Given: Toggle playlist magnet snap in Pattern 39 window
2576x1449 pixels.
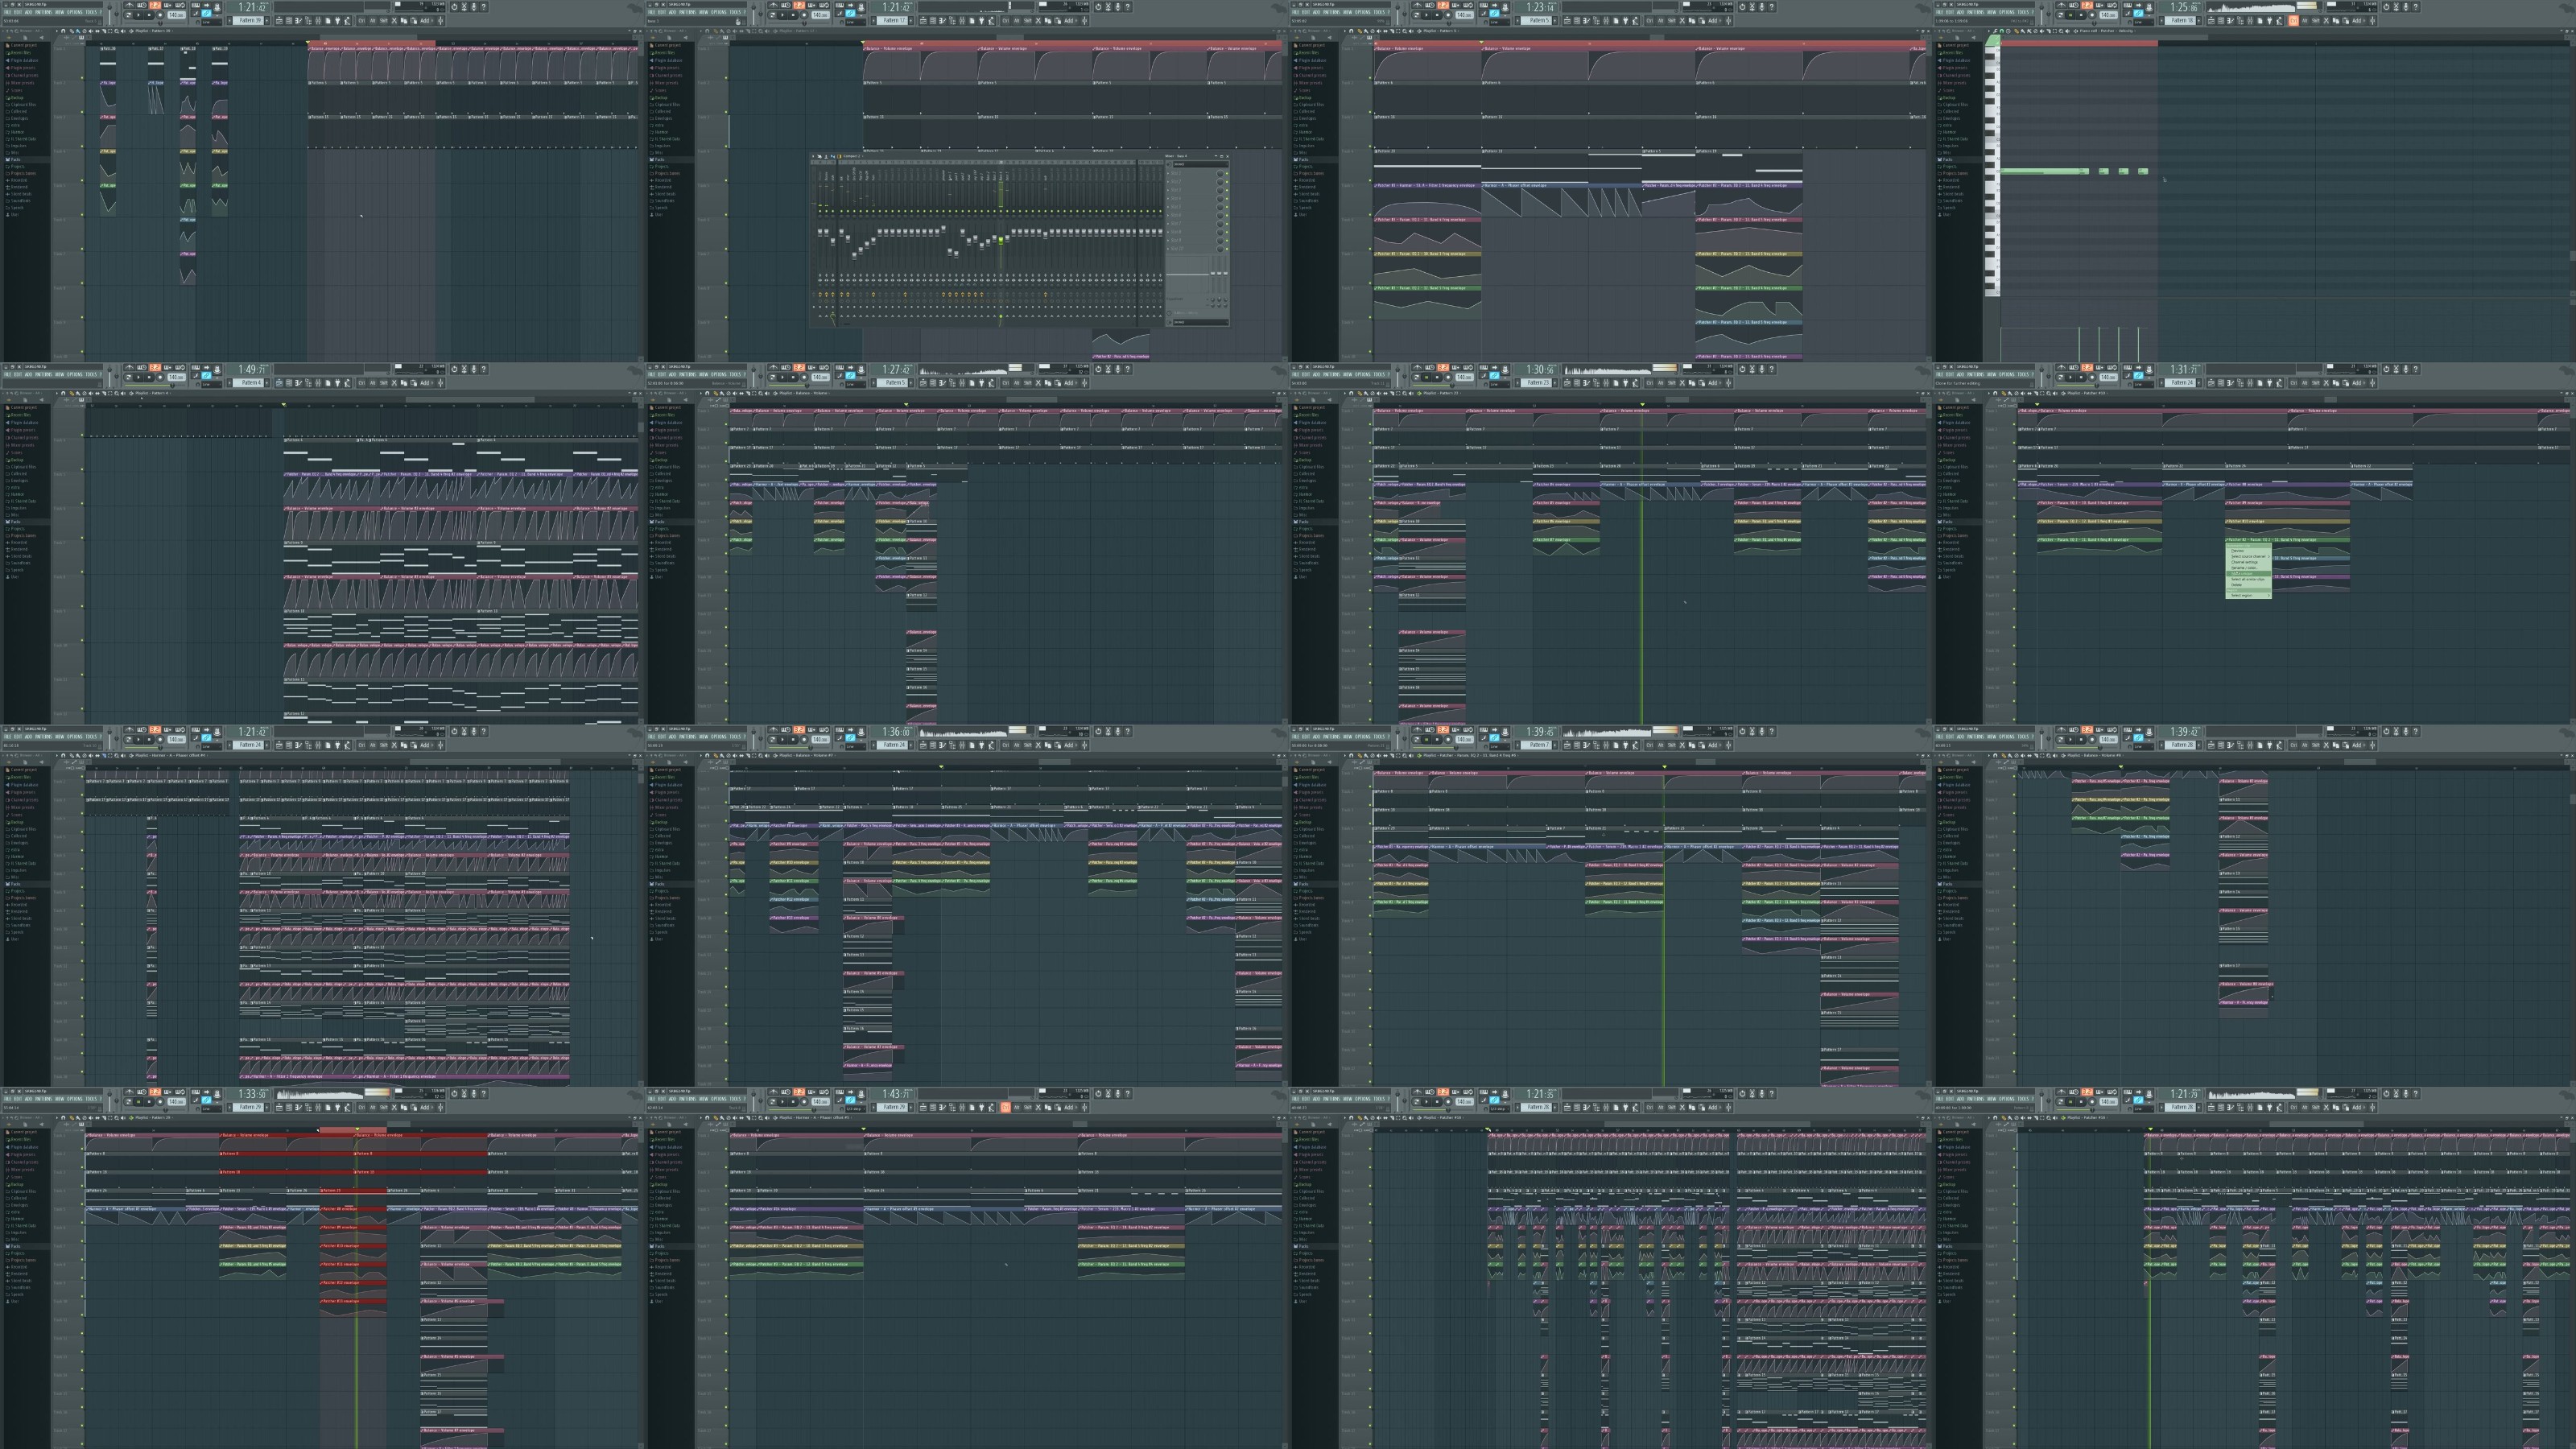Looking at the screenshot, I should (x=63, y=31).
